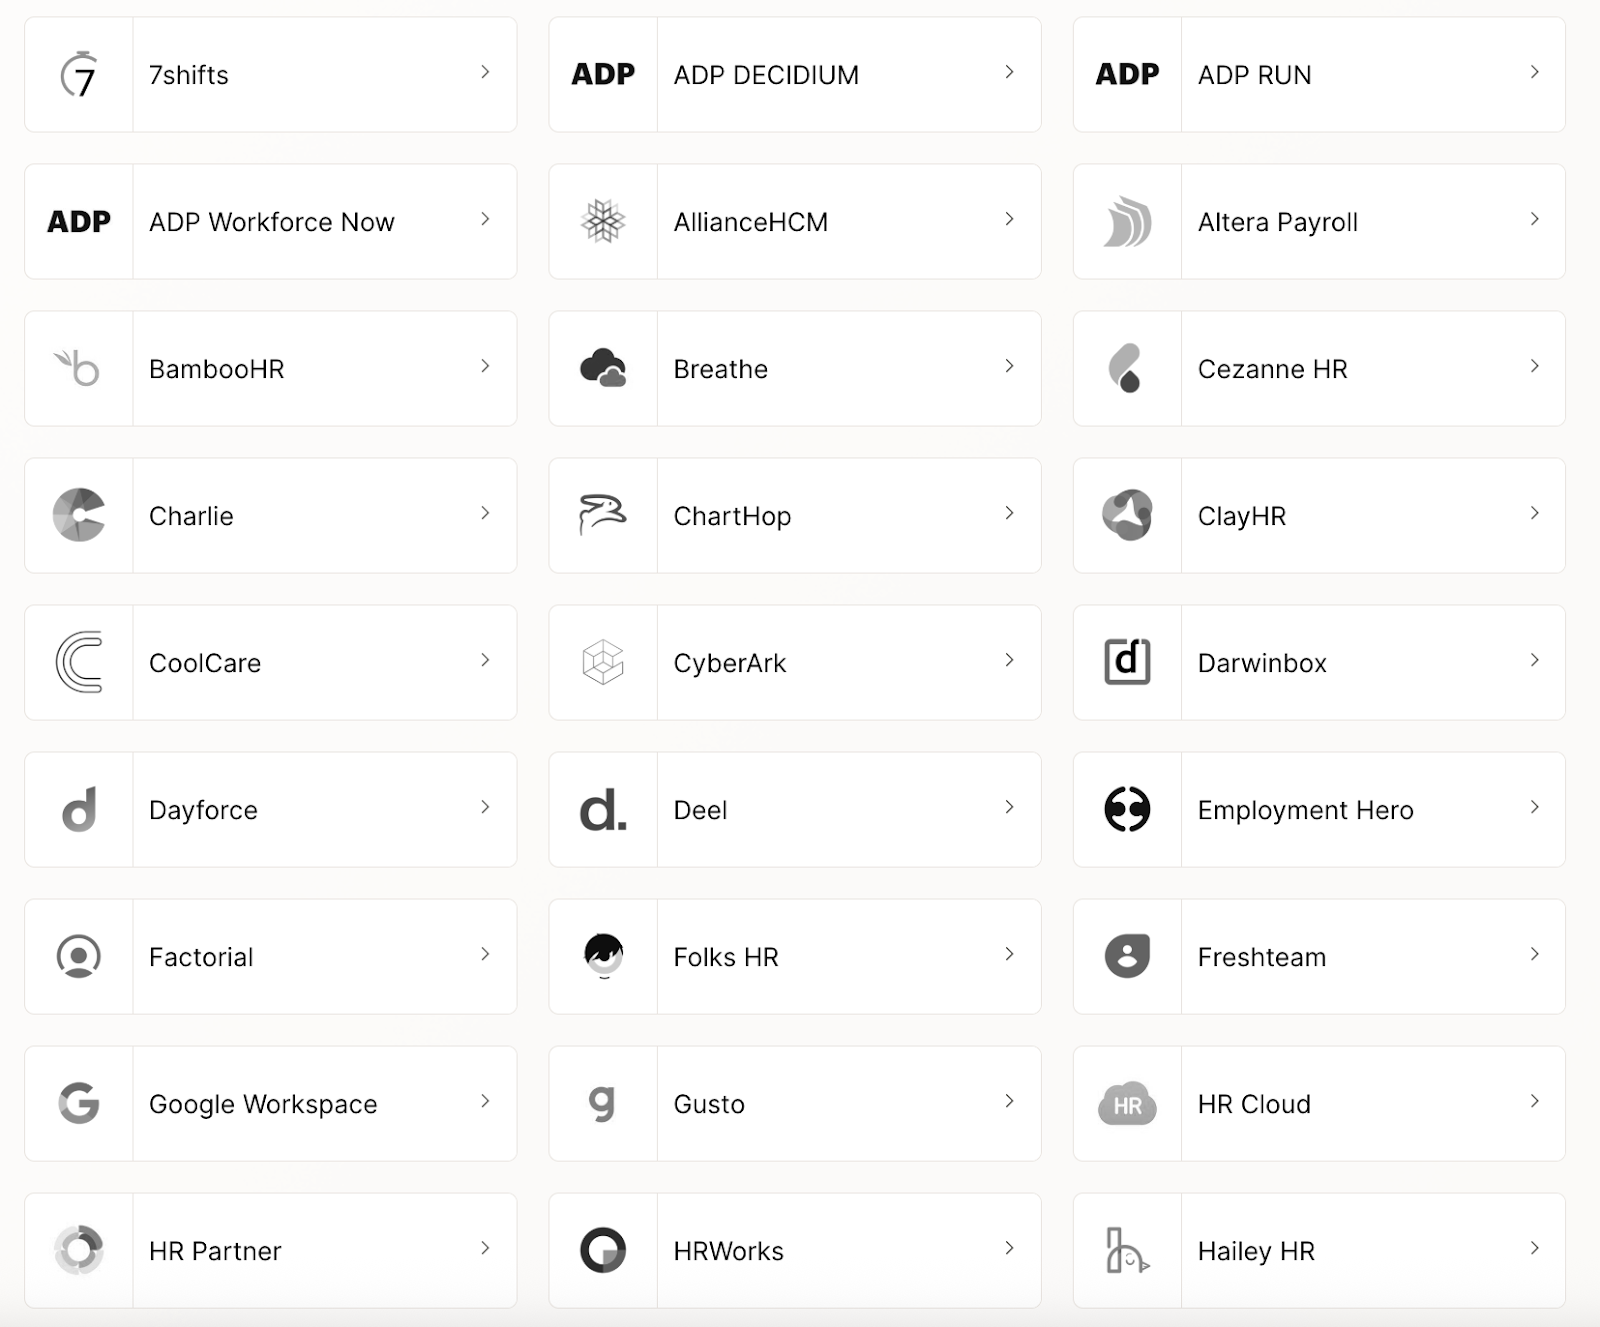The image size is (1600, 1327).
Task: Click the ClayHR logo icon
Action: [x=1127, y=515]
